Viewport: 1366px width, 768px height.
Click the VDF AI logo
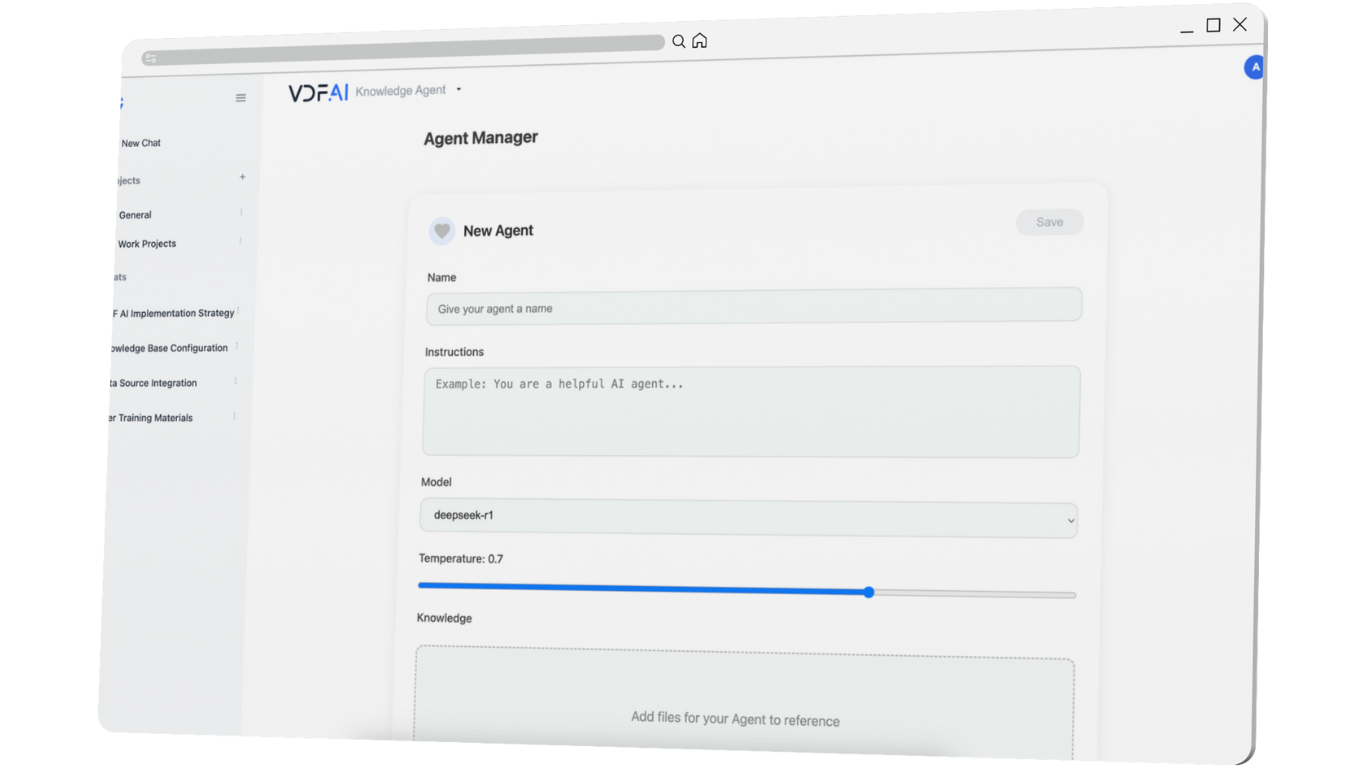coord(319,93)
